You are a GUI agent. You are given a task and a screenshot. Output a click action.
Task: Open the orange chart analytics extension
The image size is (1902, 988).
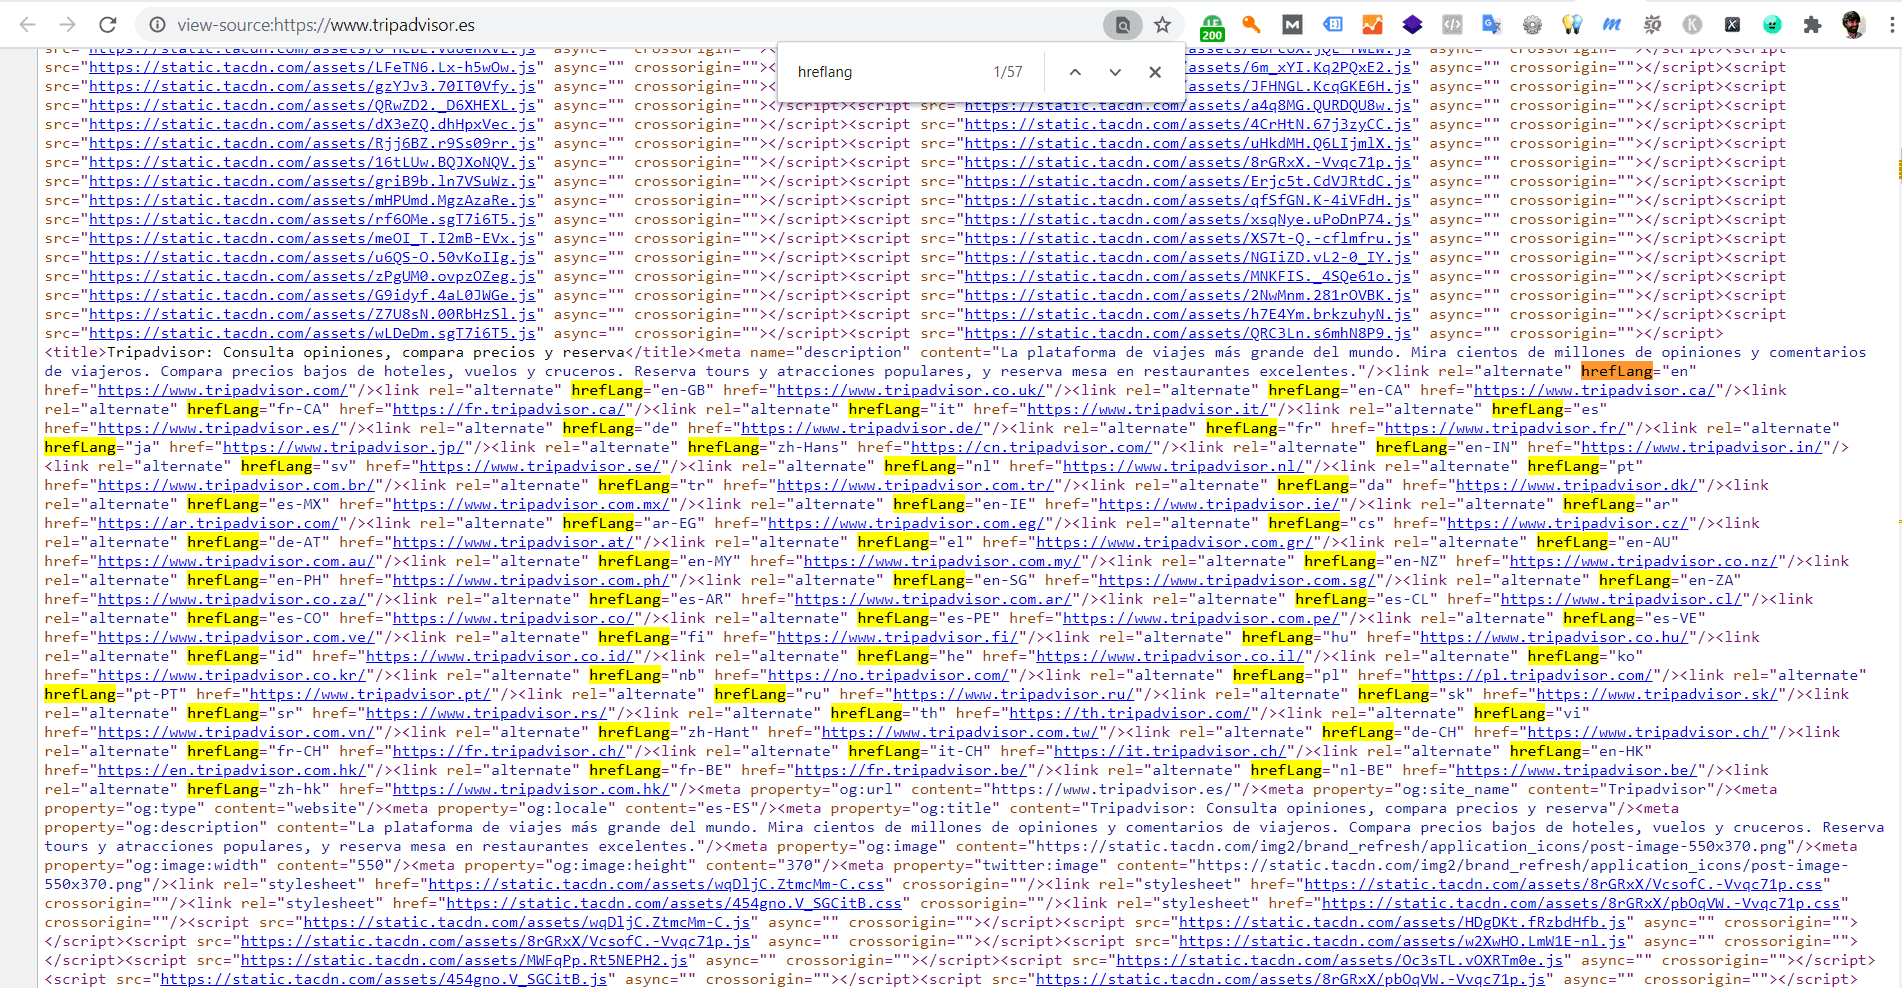pyautogui.click(x=1372, y=25)
